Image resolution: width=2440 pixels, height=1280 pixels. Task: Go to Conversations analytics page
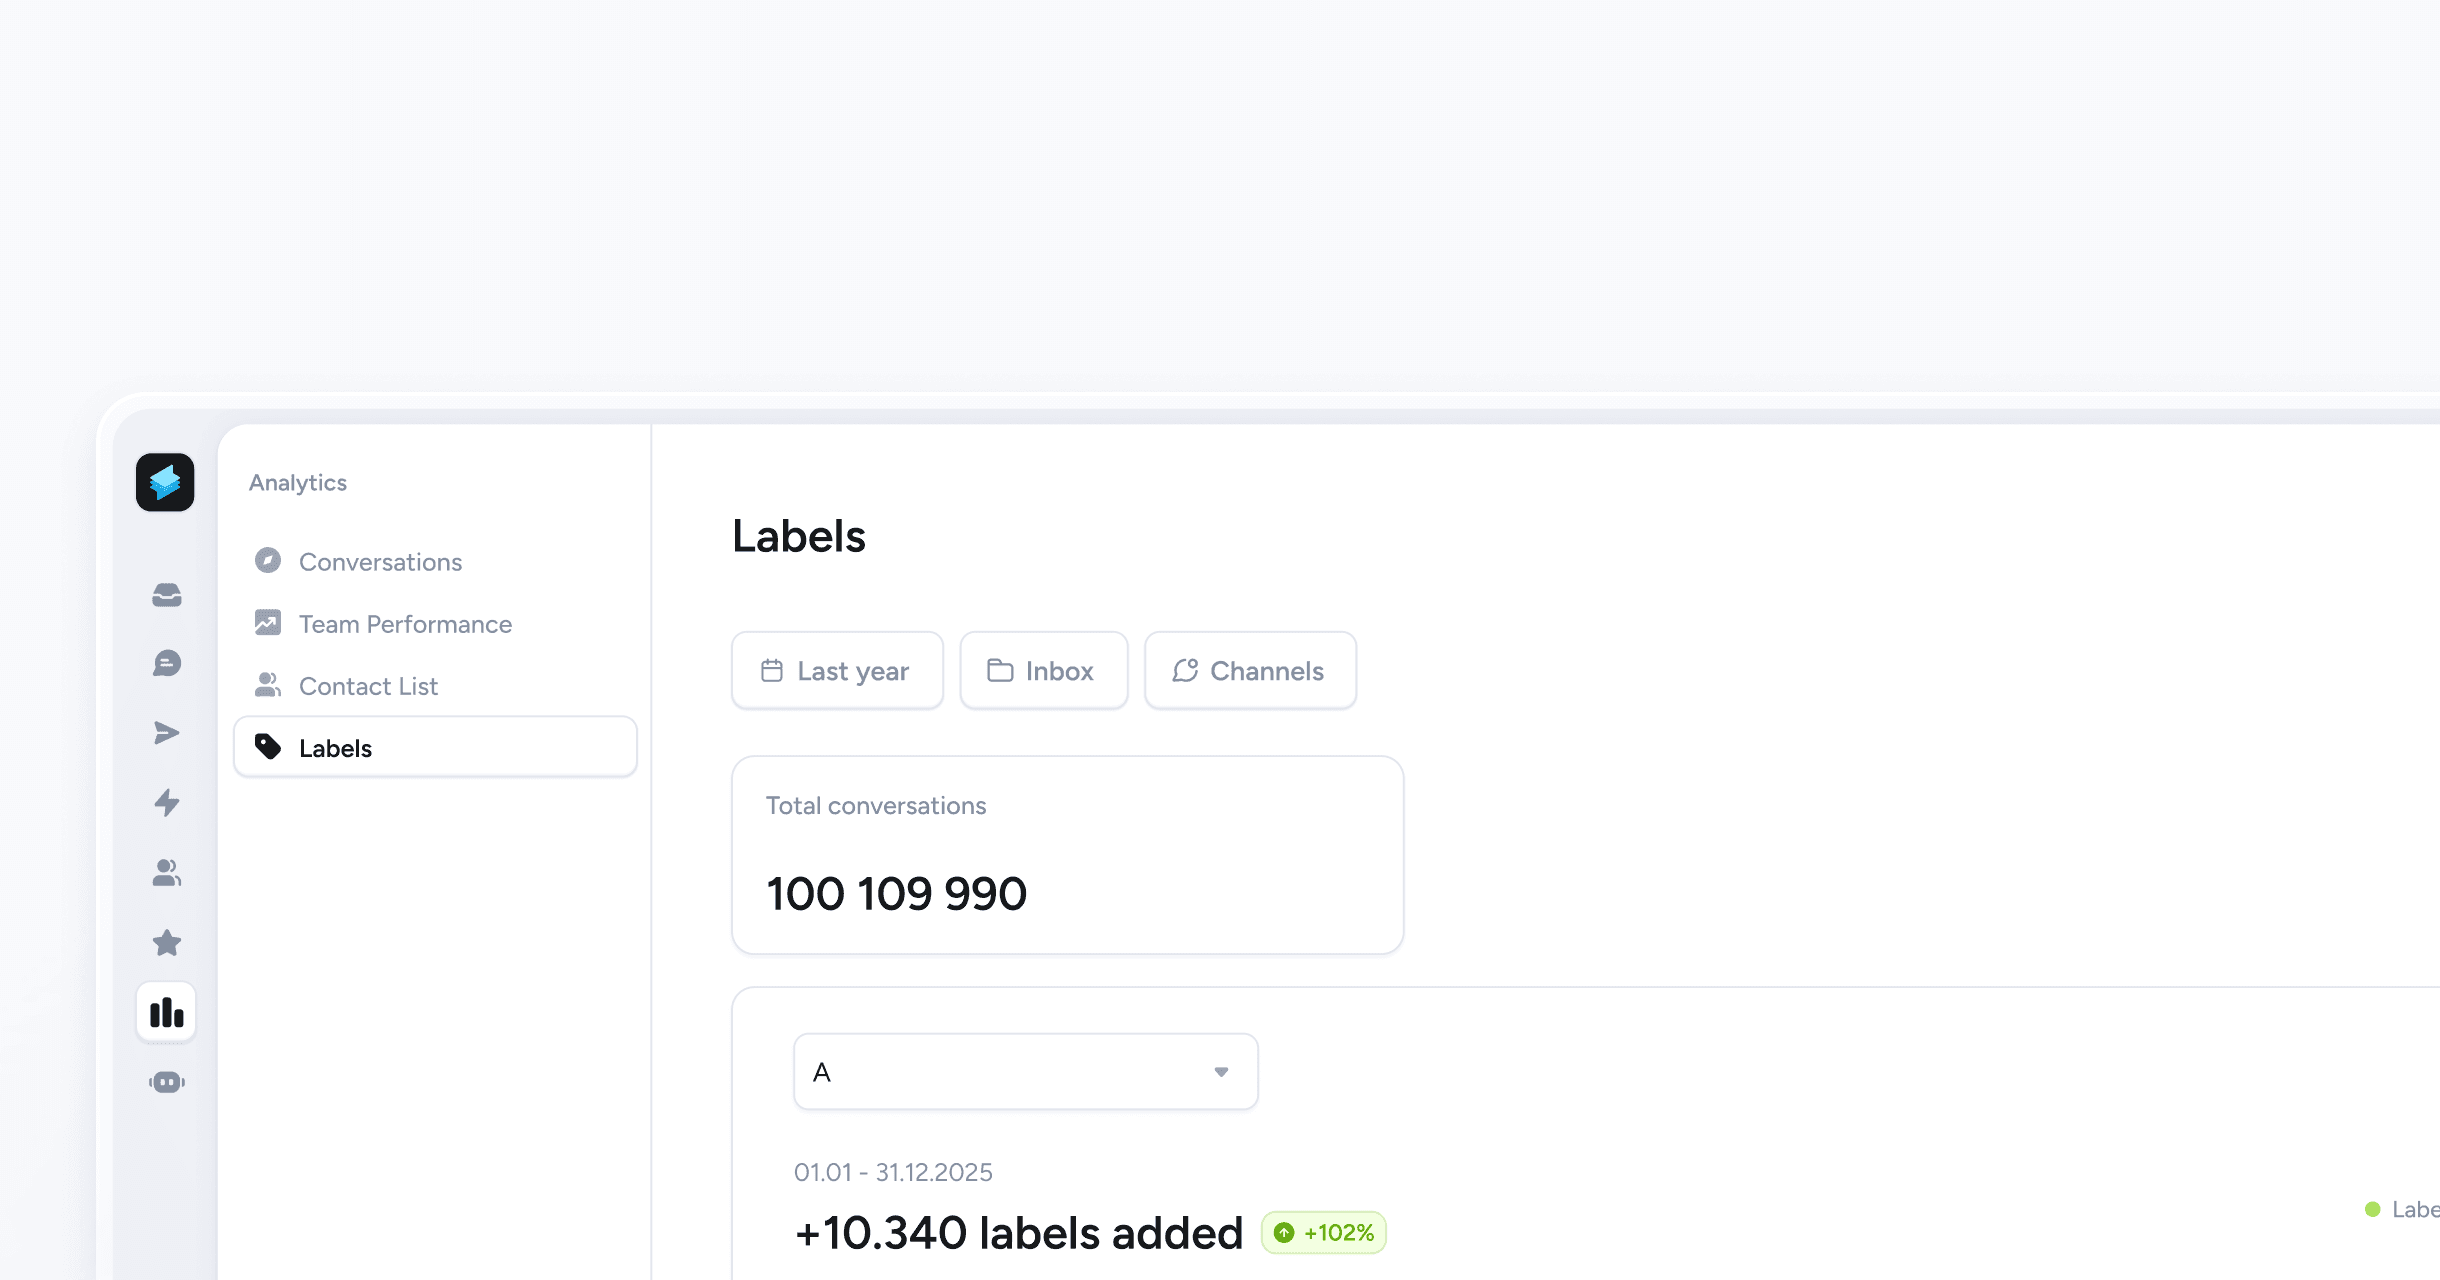[x=380, y=562]
